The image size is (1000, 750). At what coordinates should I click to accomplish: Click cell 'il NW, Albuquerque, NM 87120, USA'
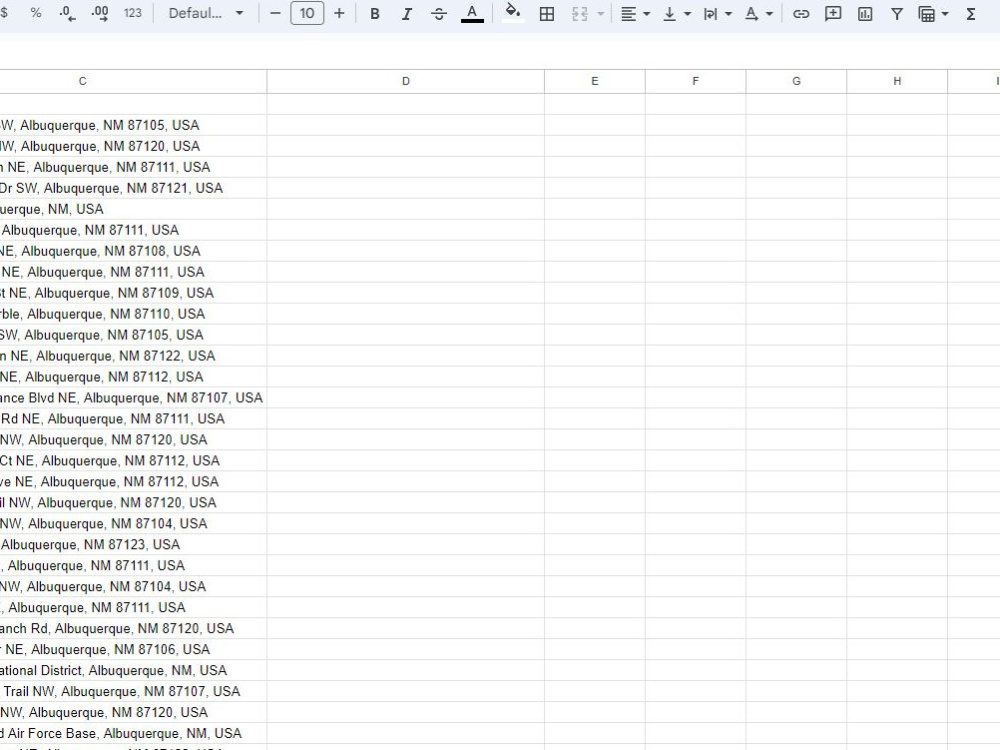pos(133,503)
